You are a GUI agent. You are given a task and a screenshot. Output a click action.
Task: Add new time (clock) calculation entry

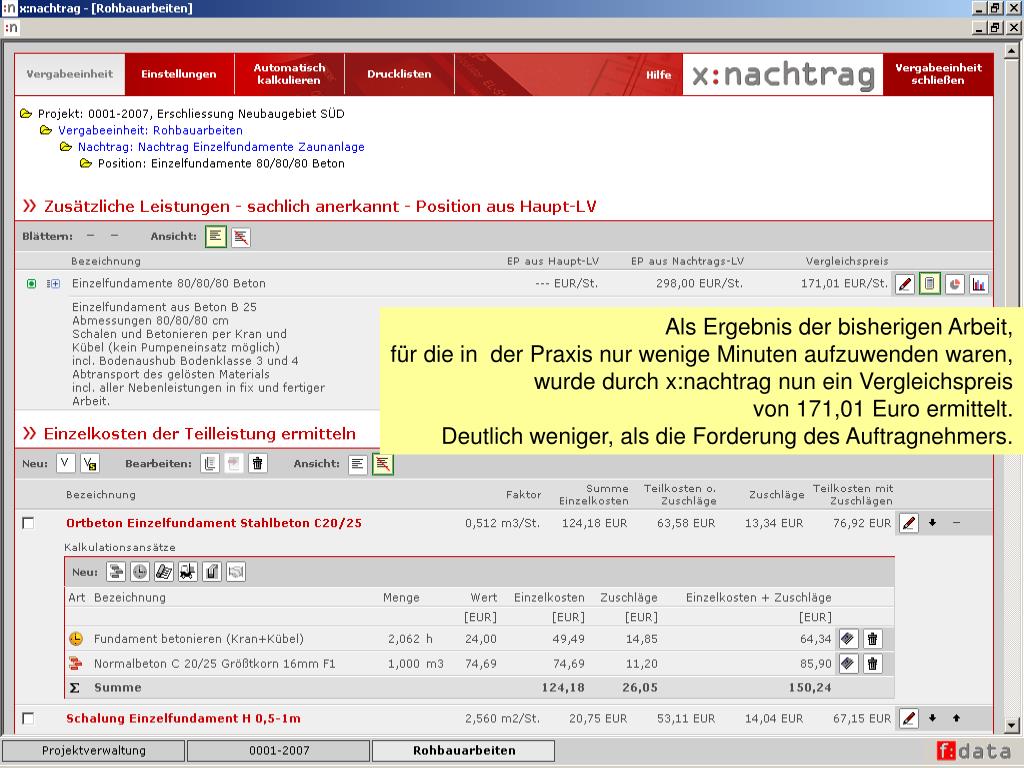[x=140, y=572]
